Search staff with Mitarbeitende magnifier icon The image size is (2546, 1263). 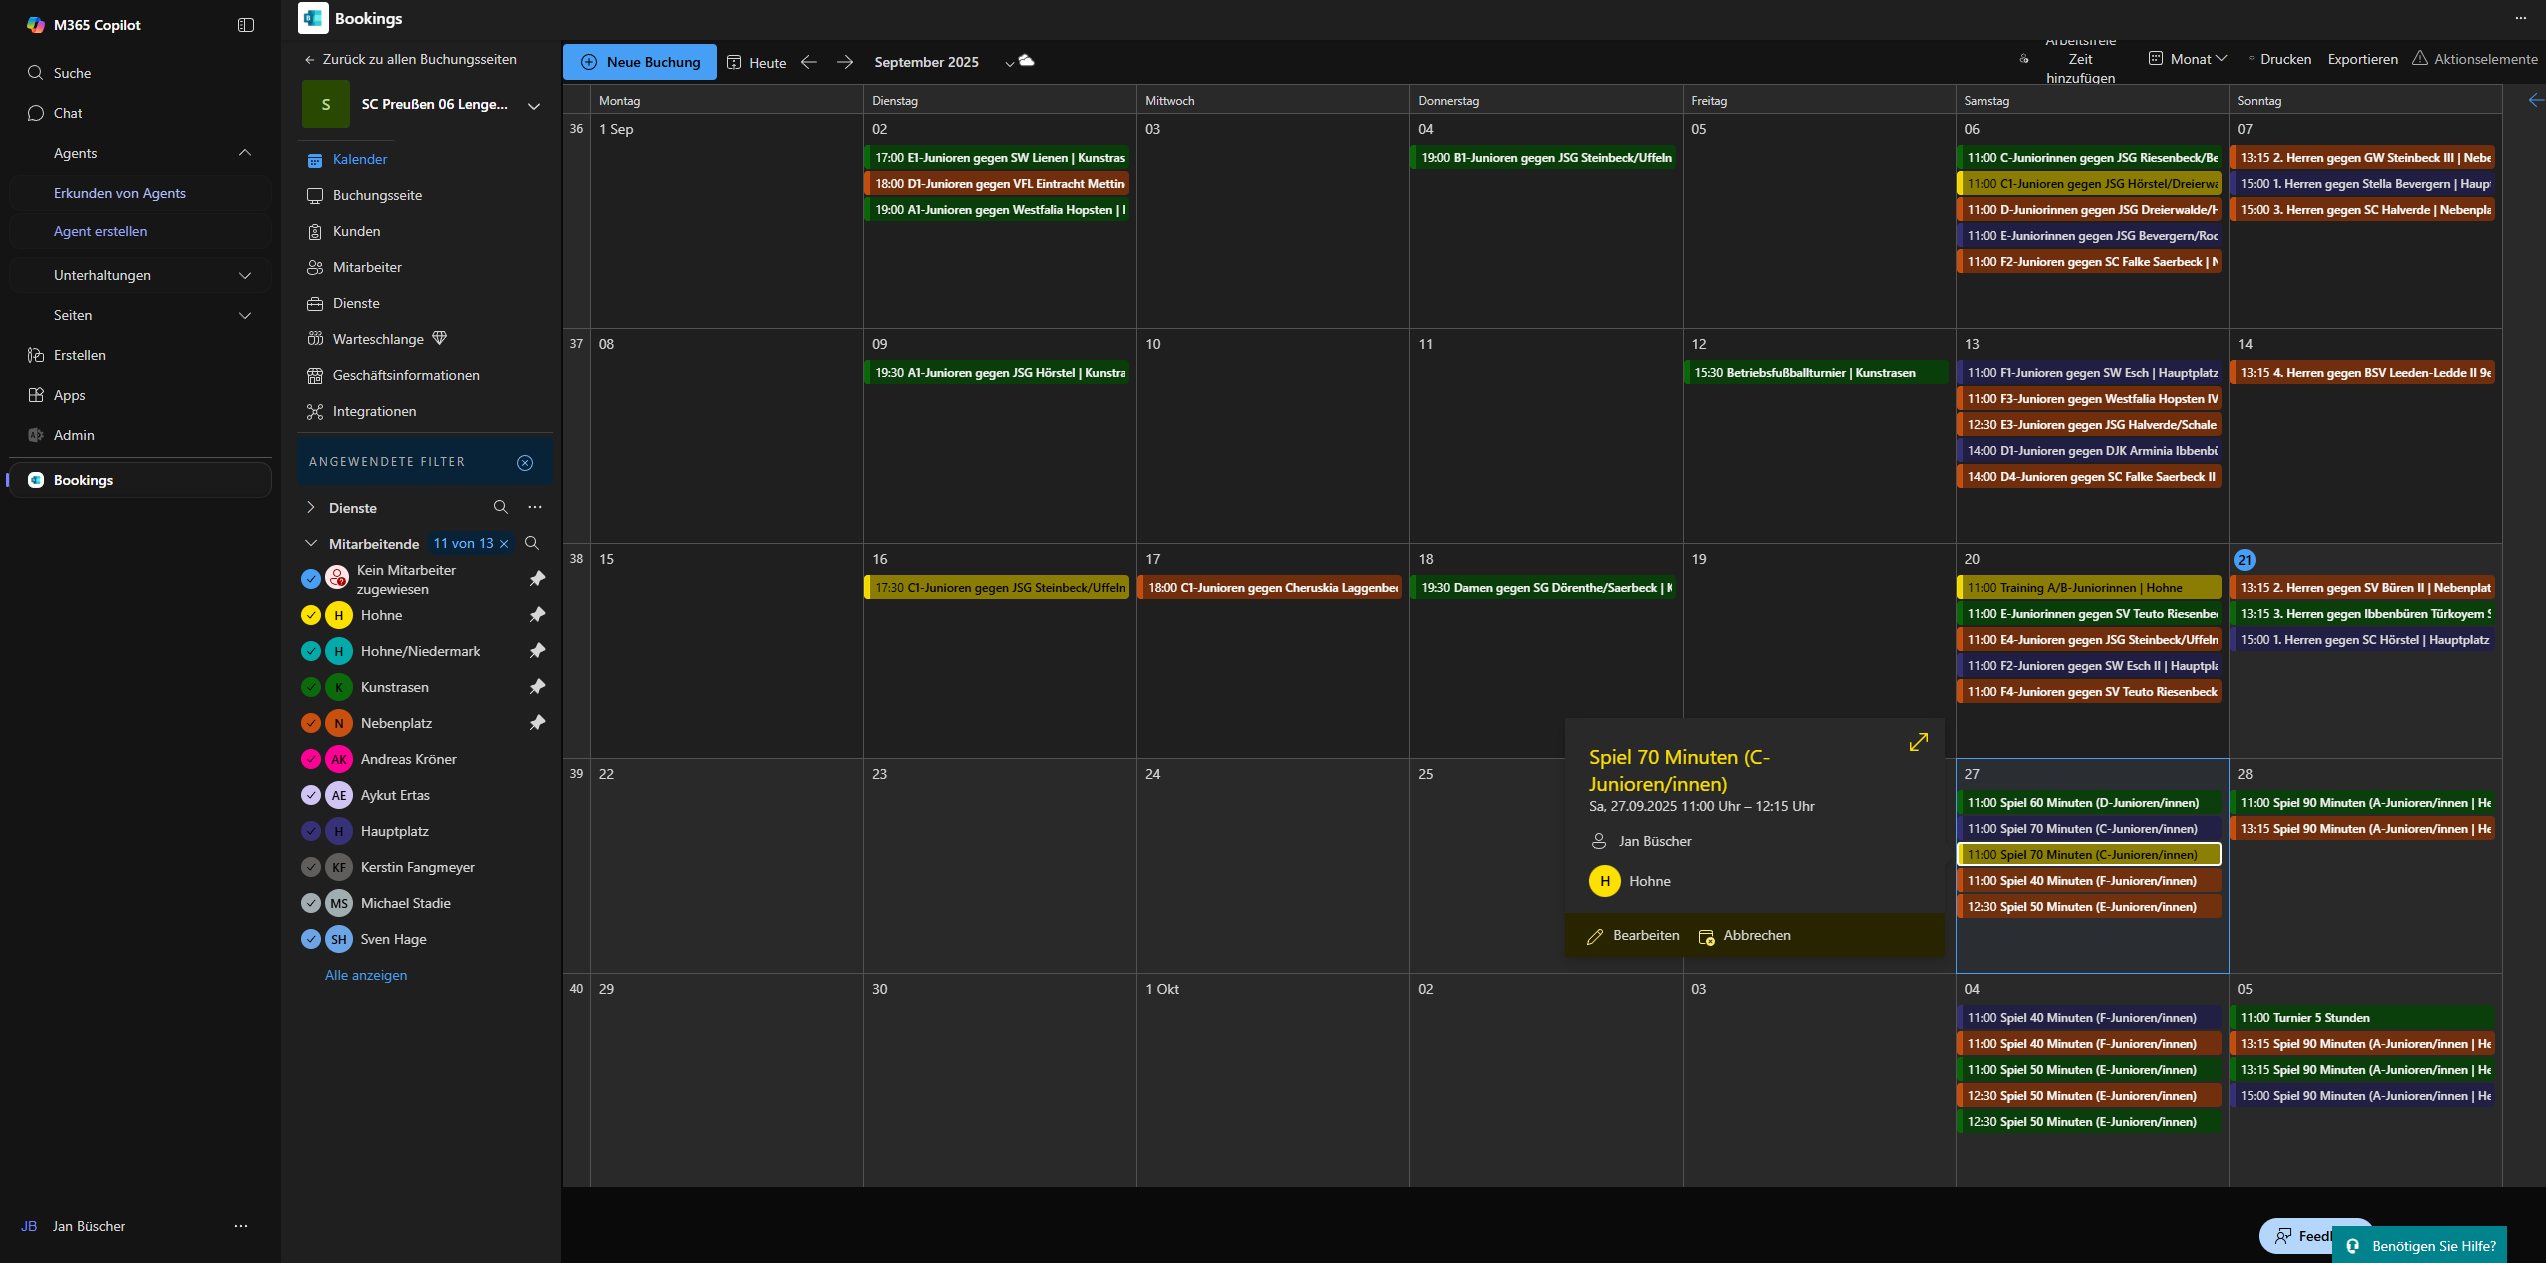[532, 543]
